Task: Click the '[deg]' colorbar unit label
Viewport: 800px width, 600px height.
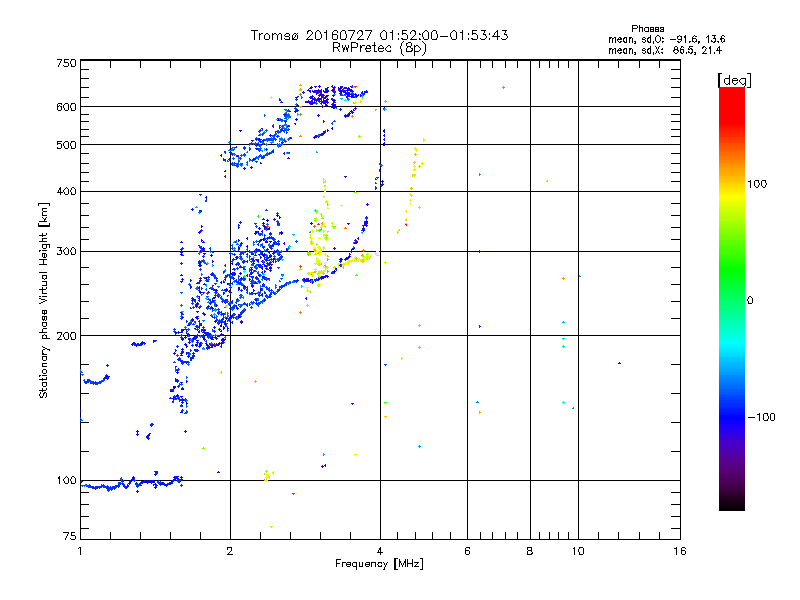Action: point(734,80)
